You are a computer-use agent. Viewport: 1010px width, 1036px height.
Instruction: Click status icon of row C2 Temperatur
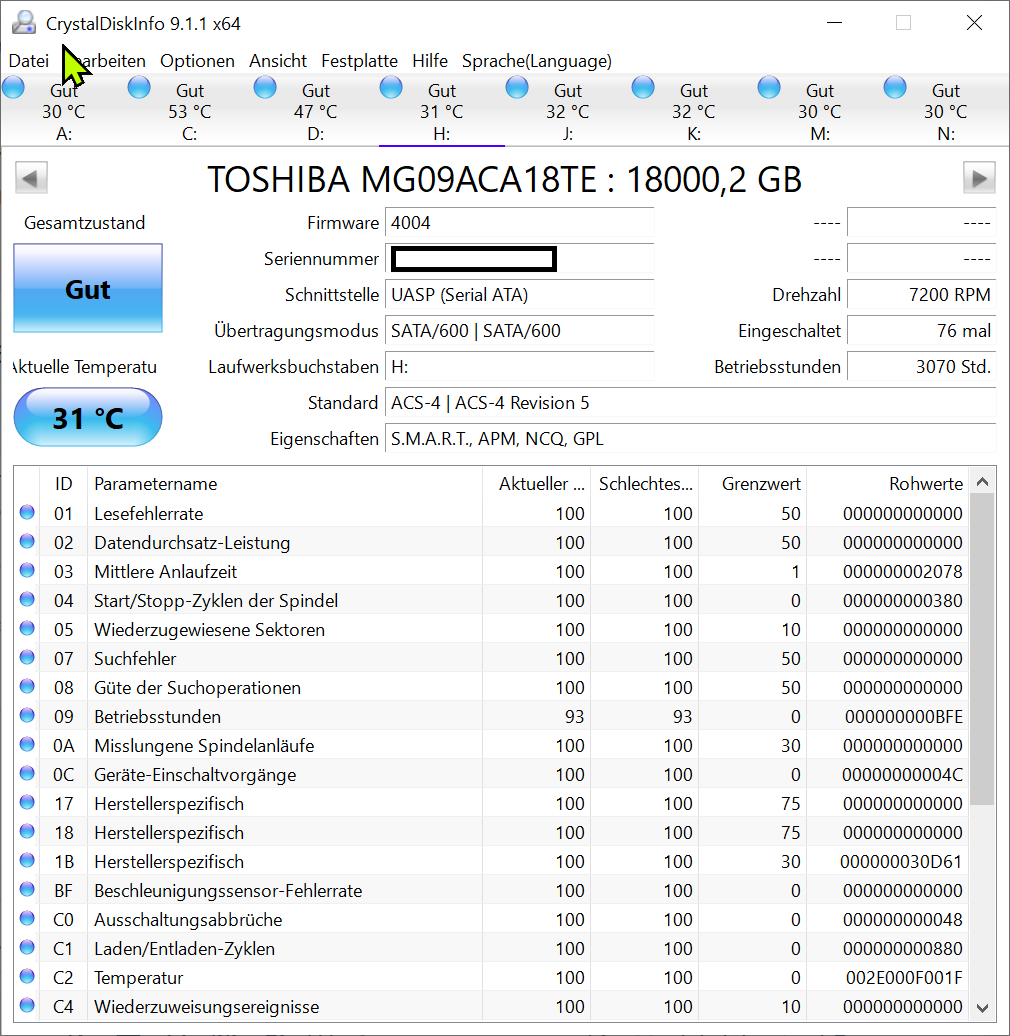pyautogui.click(x=27, y=976)
